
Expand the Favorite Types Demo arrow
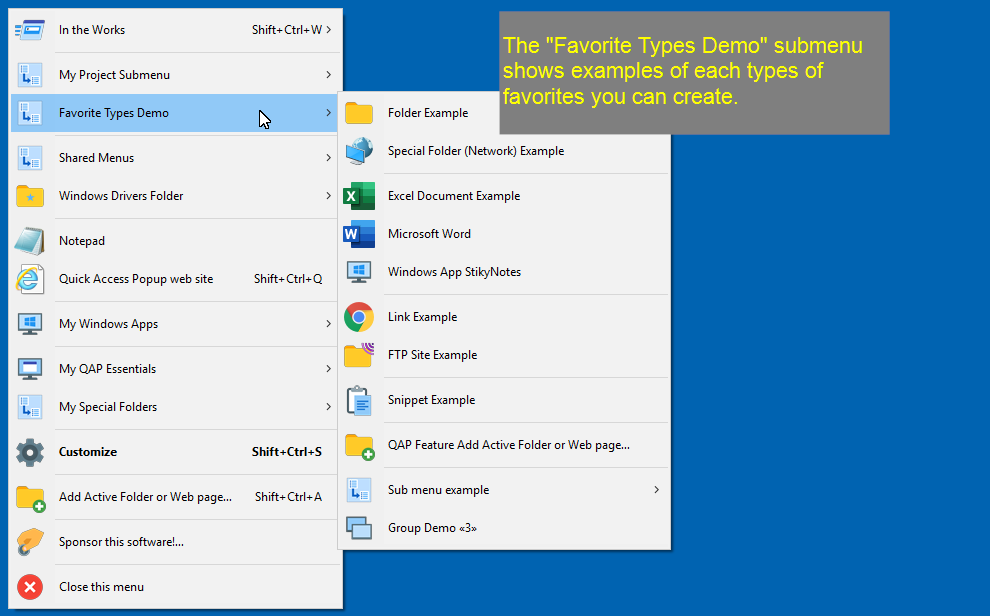coord(328,113)
